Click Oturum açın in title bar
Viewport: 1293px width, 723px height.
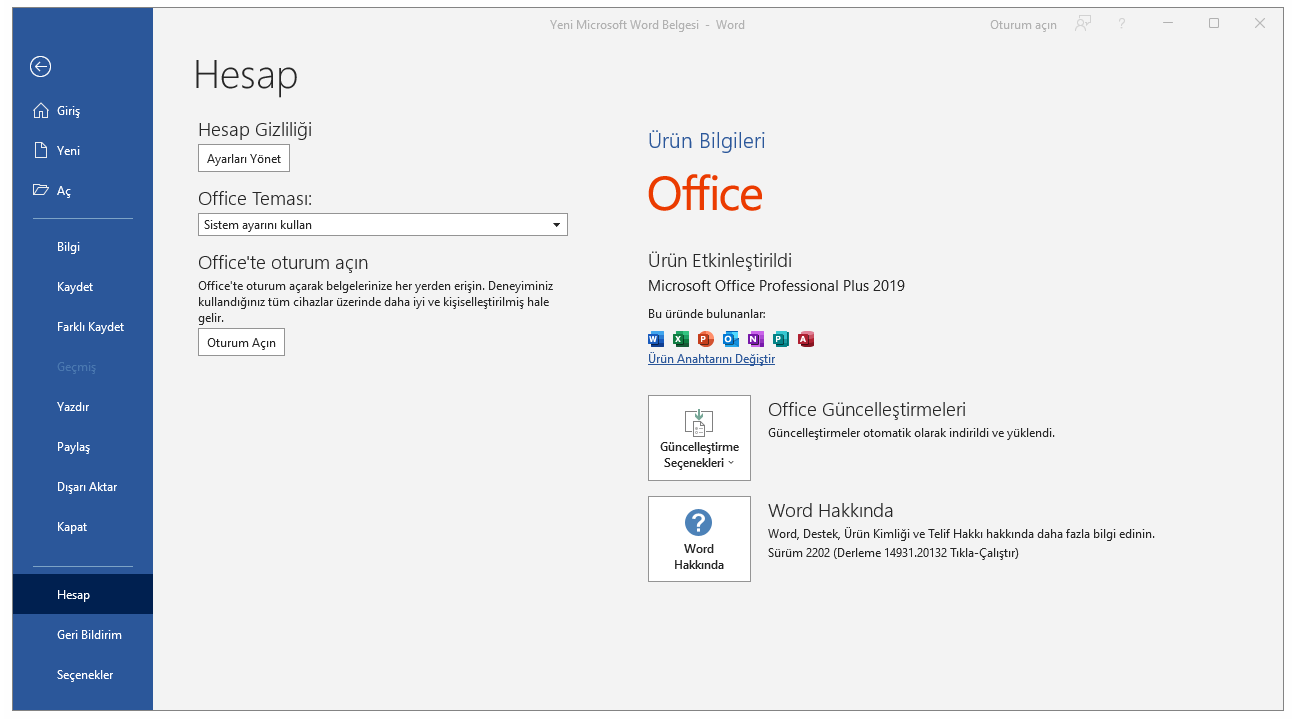click(x=1023, y=25)
